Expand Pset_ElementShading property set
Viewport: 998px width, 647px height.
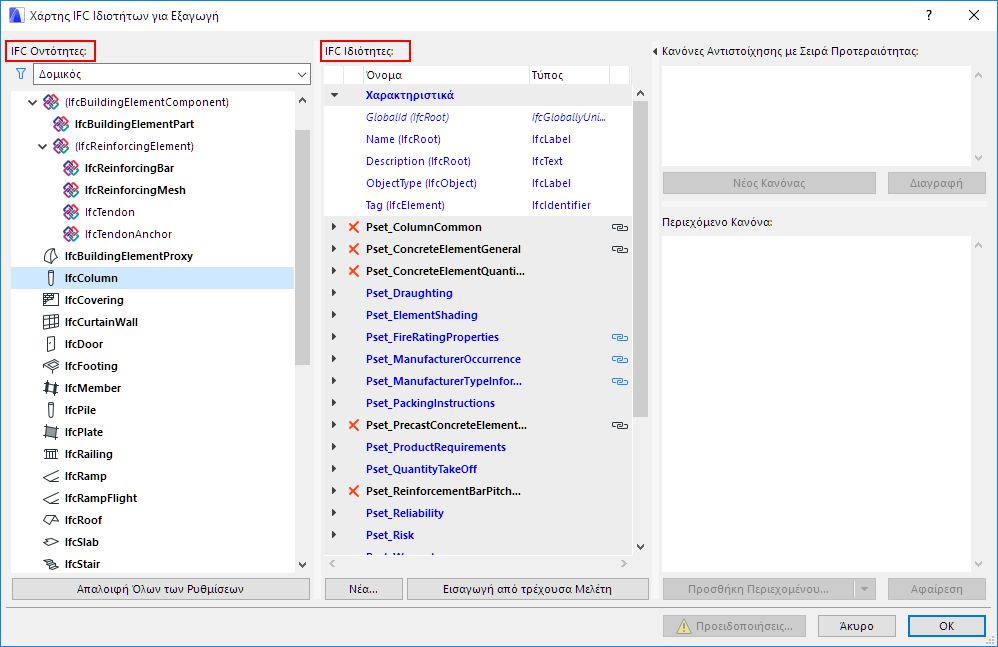tap(334, 315)
